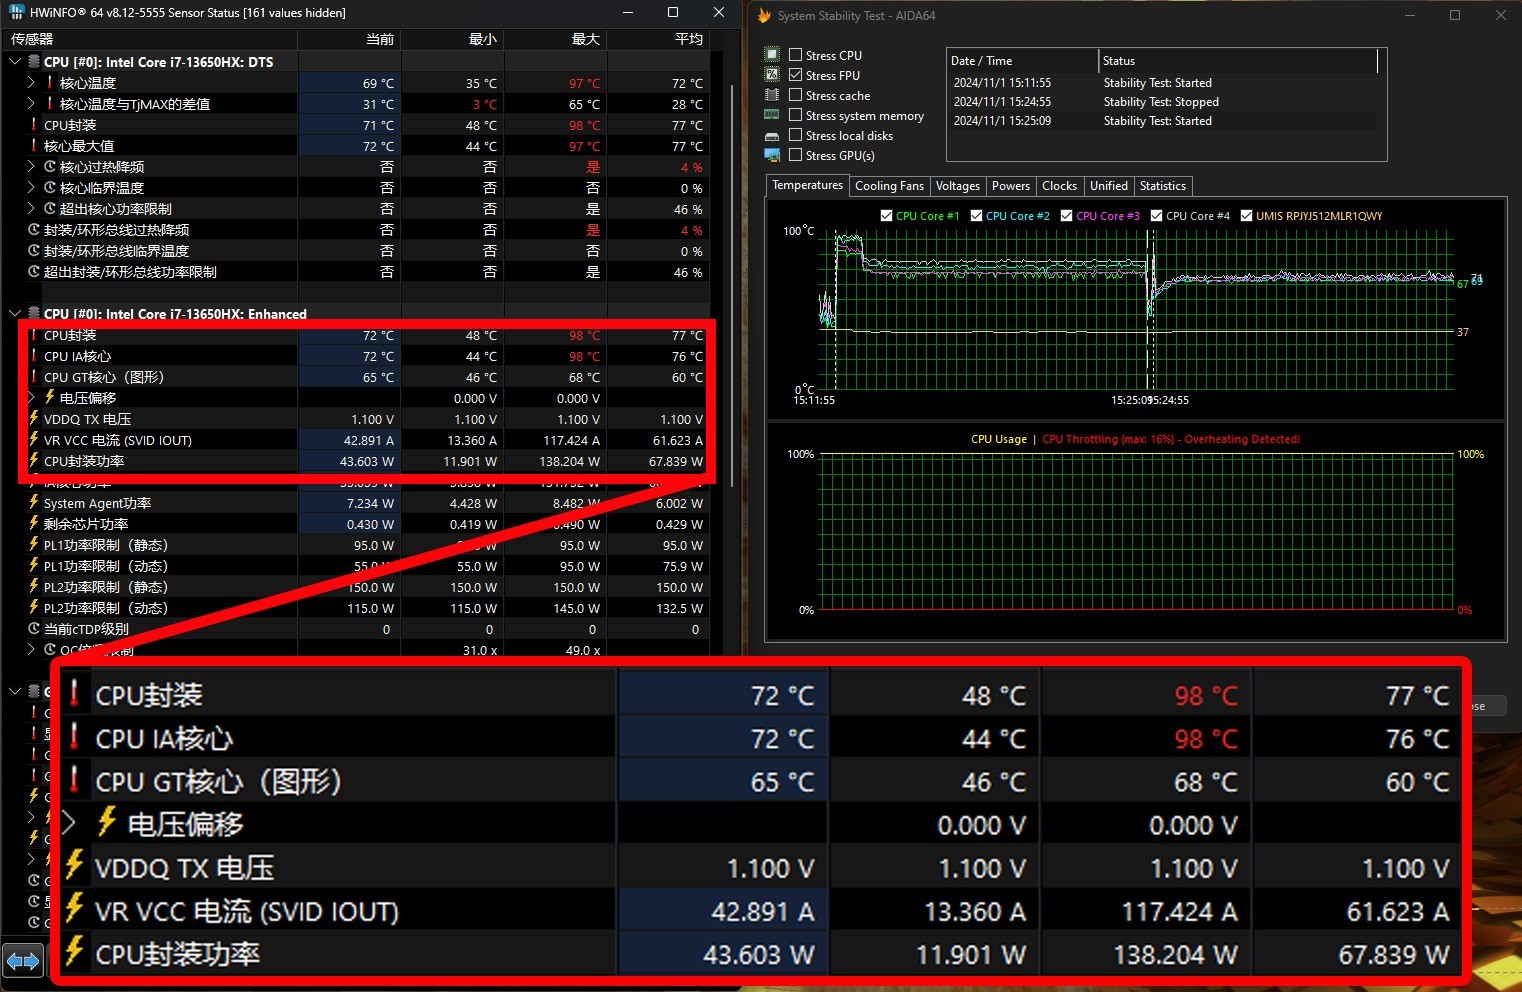The height and width of the screenshot is (992, 1522).
Task: Click the lightning icon of System Agent功率
Action: click(x=34, y=503)
